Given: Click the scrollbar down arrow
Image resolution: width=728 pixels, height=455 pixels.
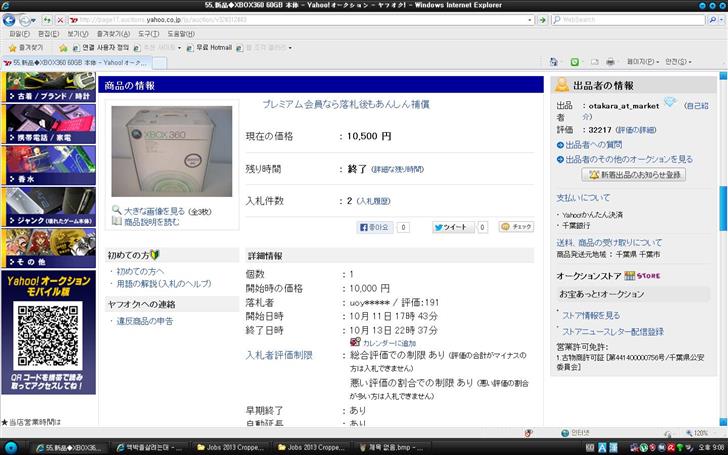Looking at the screenshot, I should (723, 422).
